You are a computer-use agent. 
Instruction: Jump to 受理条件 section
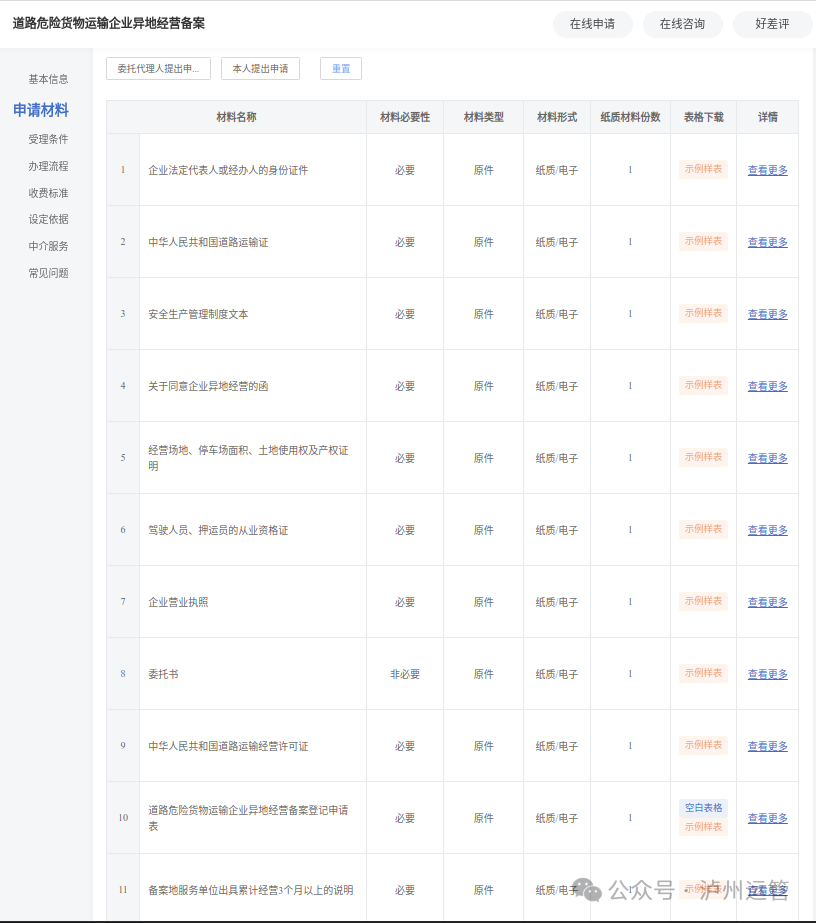tap(48, 139)
